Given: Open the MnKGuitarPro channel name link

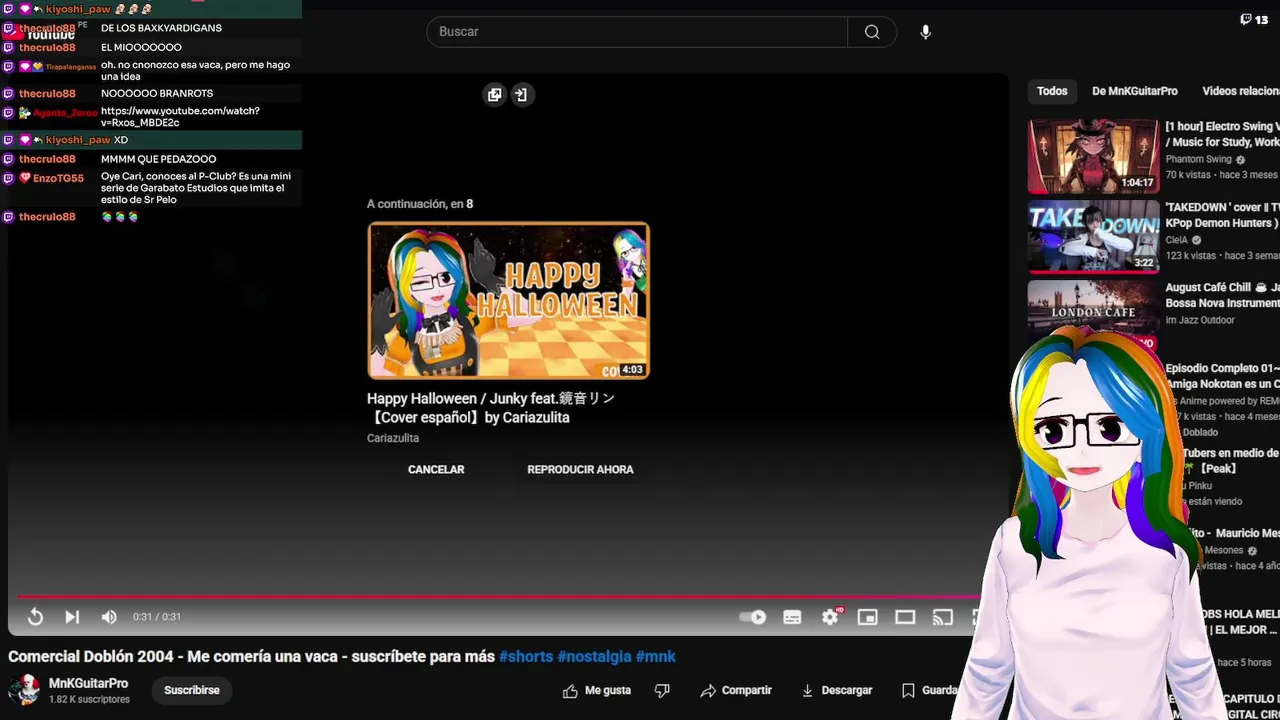Looking at the screenshot, I should (88, 683).
